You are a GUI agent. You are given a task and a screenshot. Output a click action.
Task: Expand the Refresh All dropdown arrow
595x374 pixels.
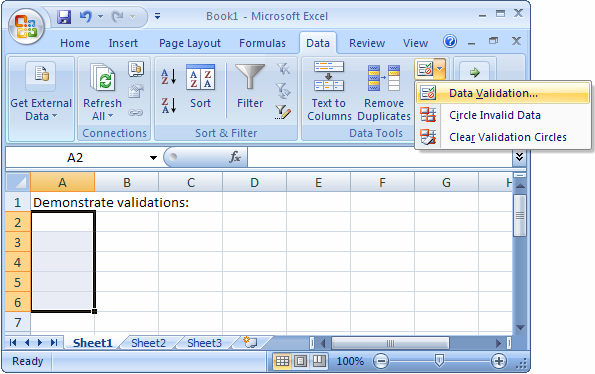tap(110, 116)
